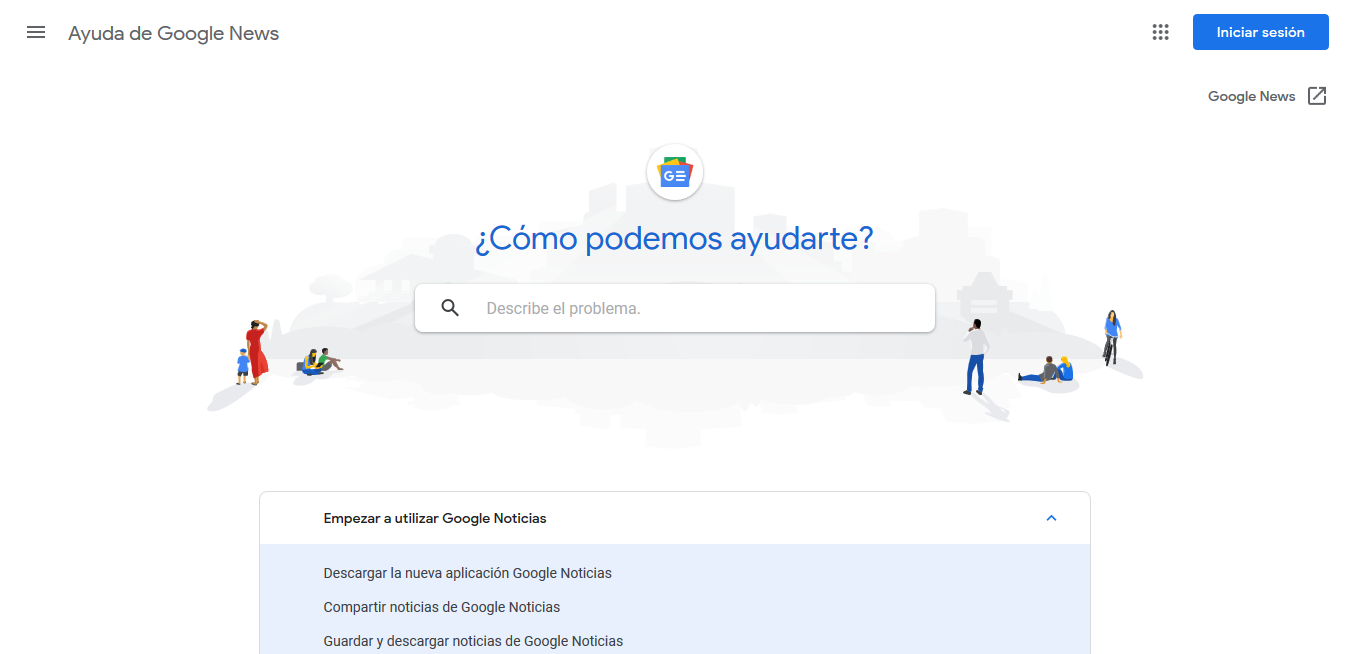The image size is (1349, 654).
Task: Click the ¿Cómo podemos ayudarte? heading
Action: [x=674, y=239]
